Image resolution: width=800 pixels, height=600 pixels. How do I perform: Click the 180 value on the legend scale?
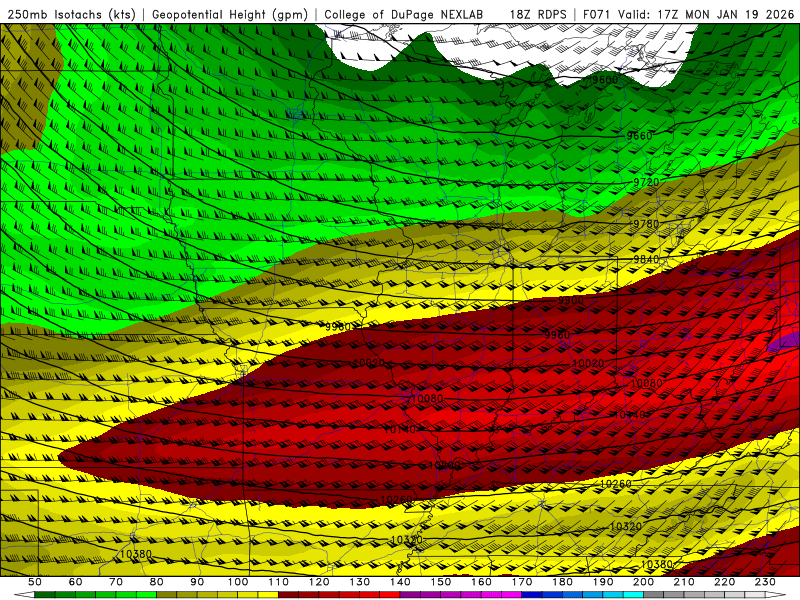562,582
